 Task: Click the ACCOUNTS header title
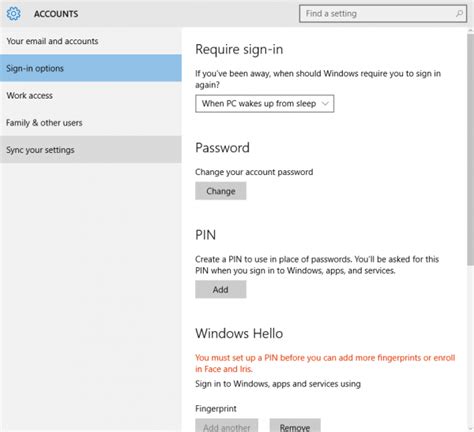pos(56,14)
